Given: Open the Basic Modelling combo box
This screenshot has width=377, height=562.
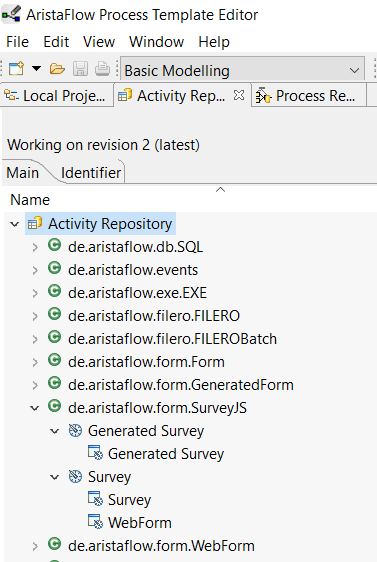Looking at the screenshot, I should pos(243,70).
